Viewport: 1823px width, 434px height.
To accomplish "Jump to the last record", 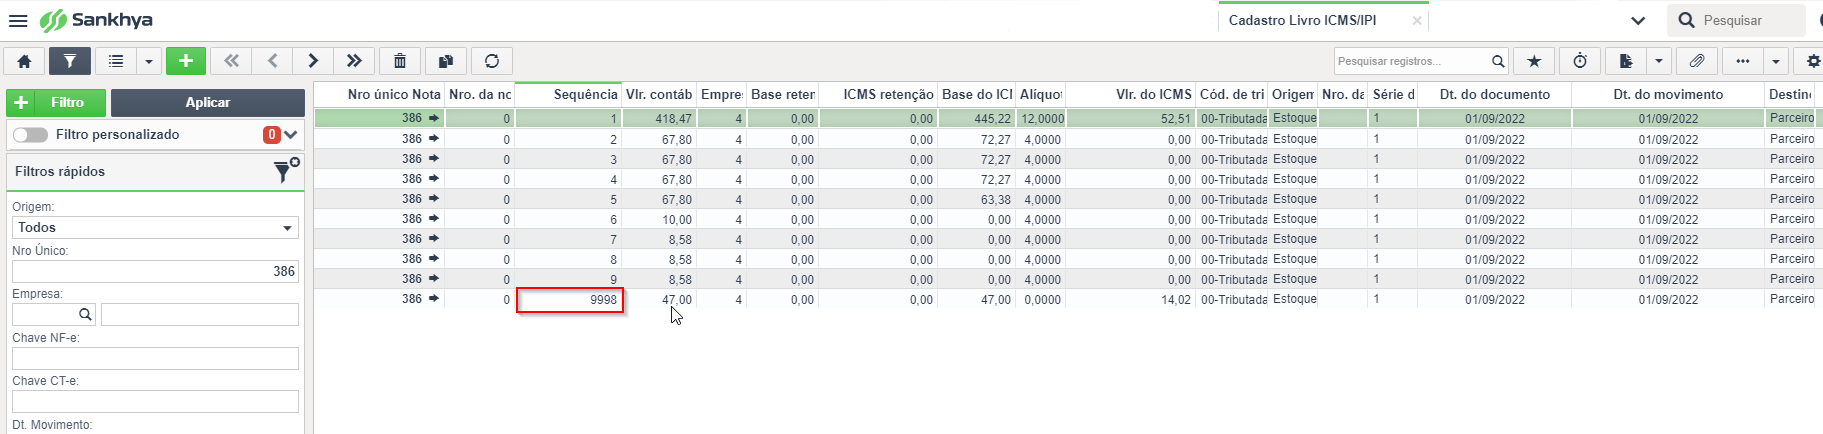I will click(x=354, y=61).
